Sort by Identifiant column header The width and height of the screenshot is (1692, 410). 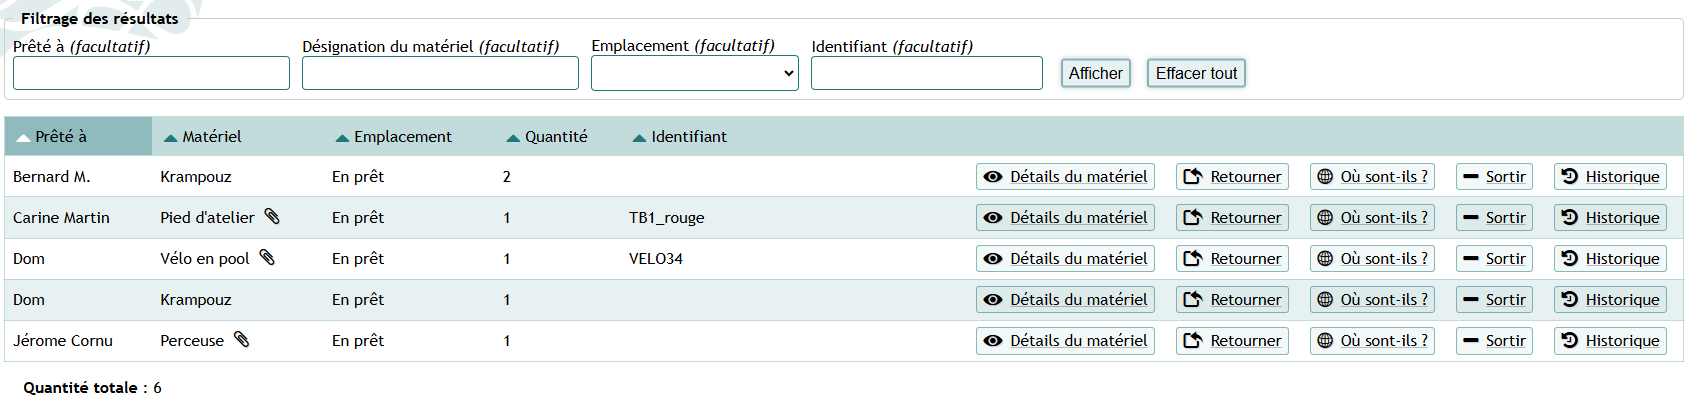point(688,137)
